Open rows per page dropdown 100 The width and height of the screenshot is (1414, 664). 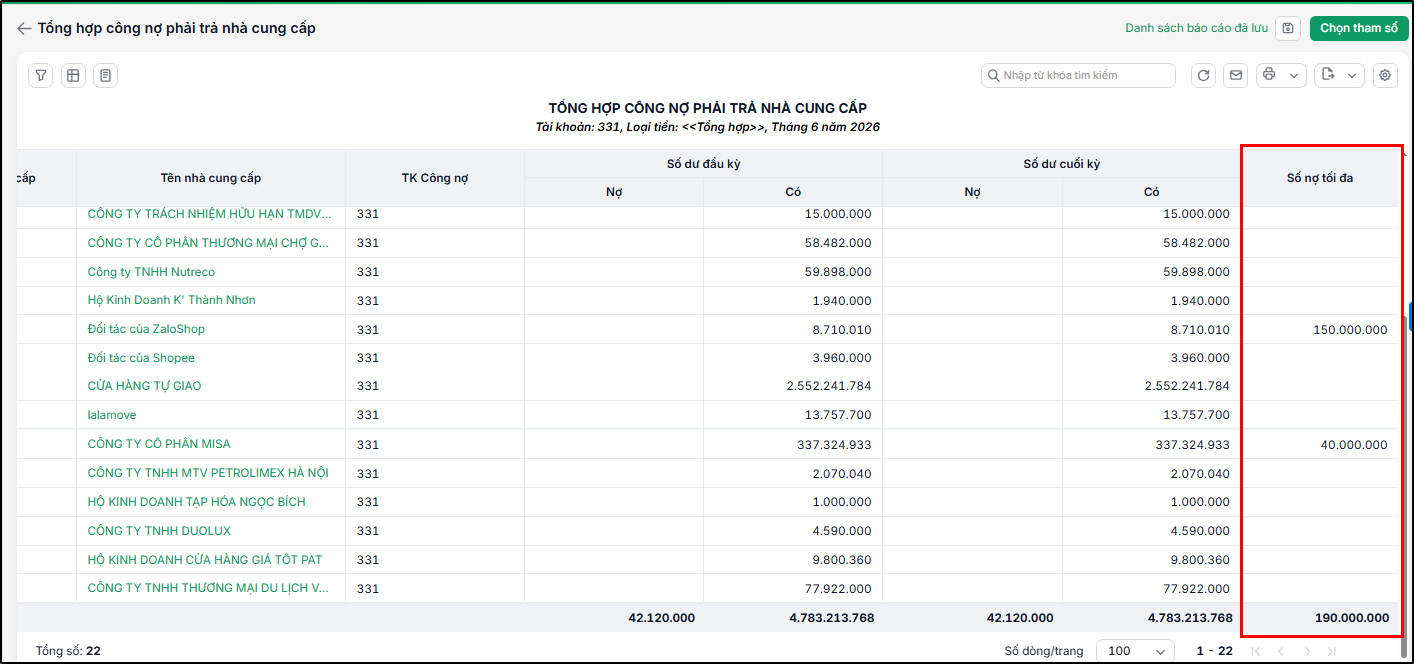click(x=1136, y=651)
